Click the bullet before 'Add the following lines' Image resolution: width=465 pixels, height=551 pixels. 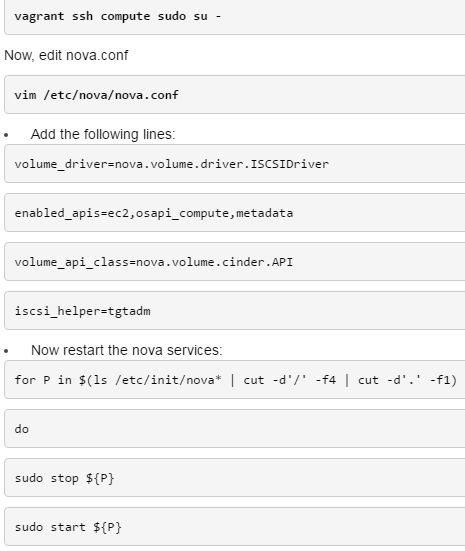[6, 135]
